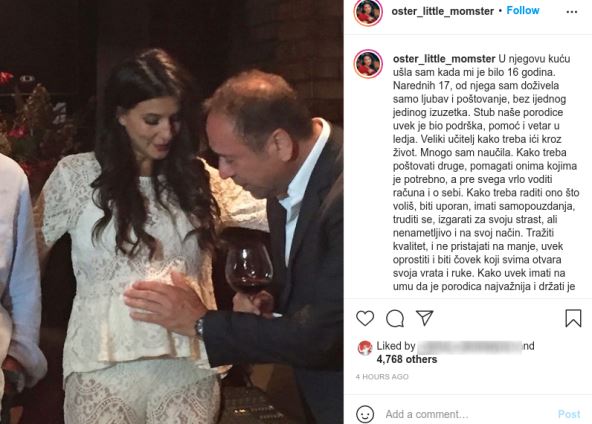Click the Liked by label

pyautogui.click(x=396, y=346)
